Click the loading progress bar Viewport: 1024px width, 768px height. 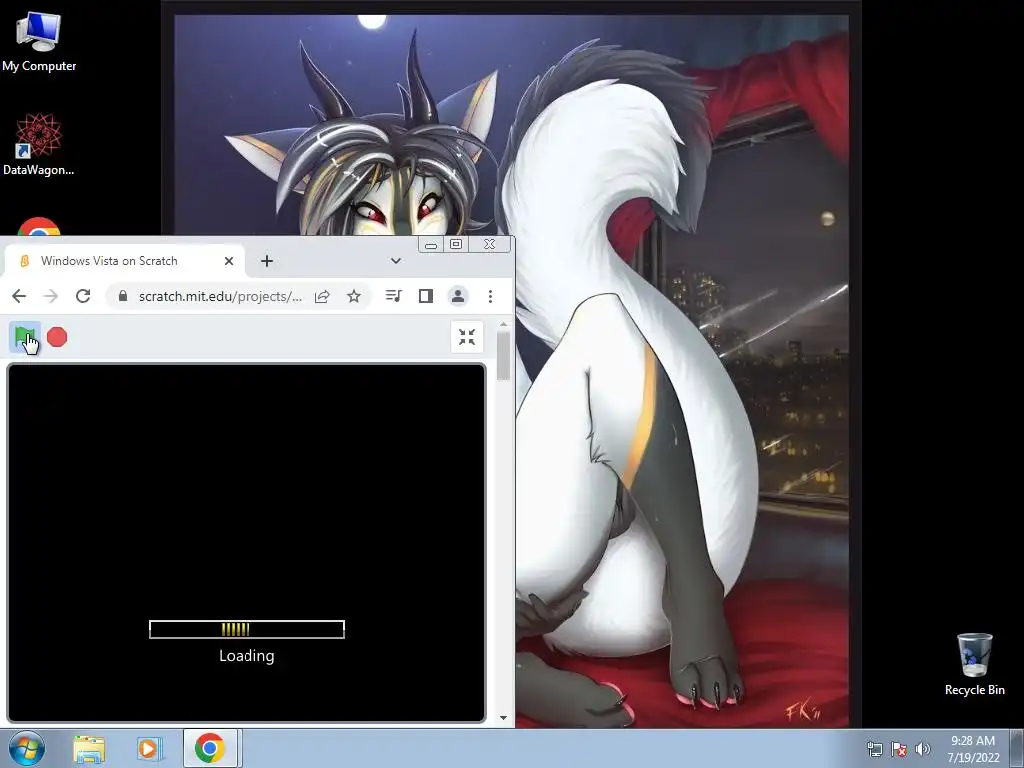tap(247, 630)
